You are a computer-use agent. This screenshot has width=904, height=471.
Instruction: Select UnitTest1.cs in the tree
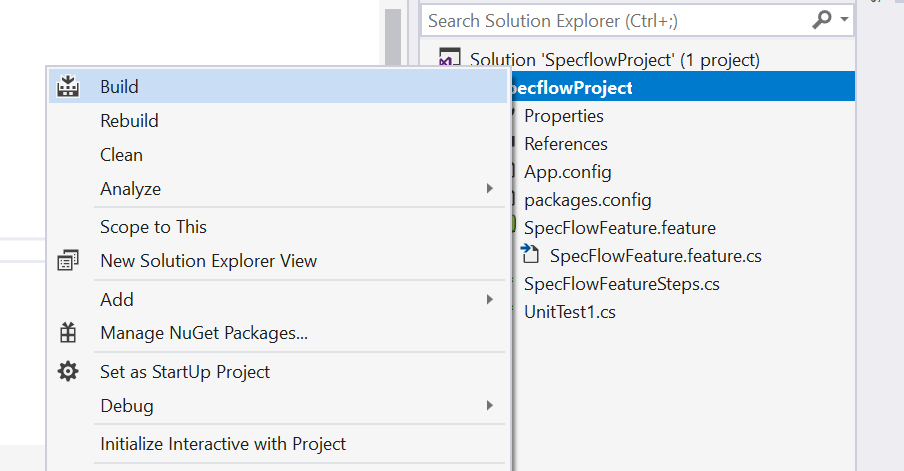point(569,312)
